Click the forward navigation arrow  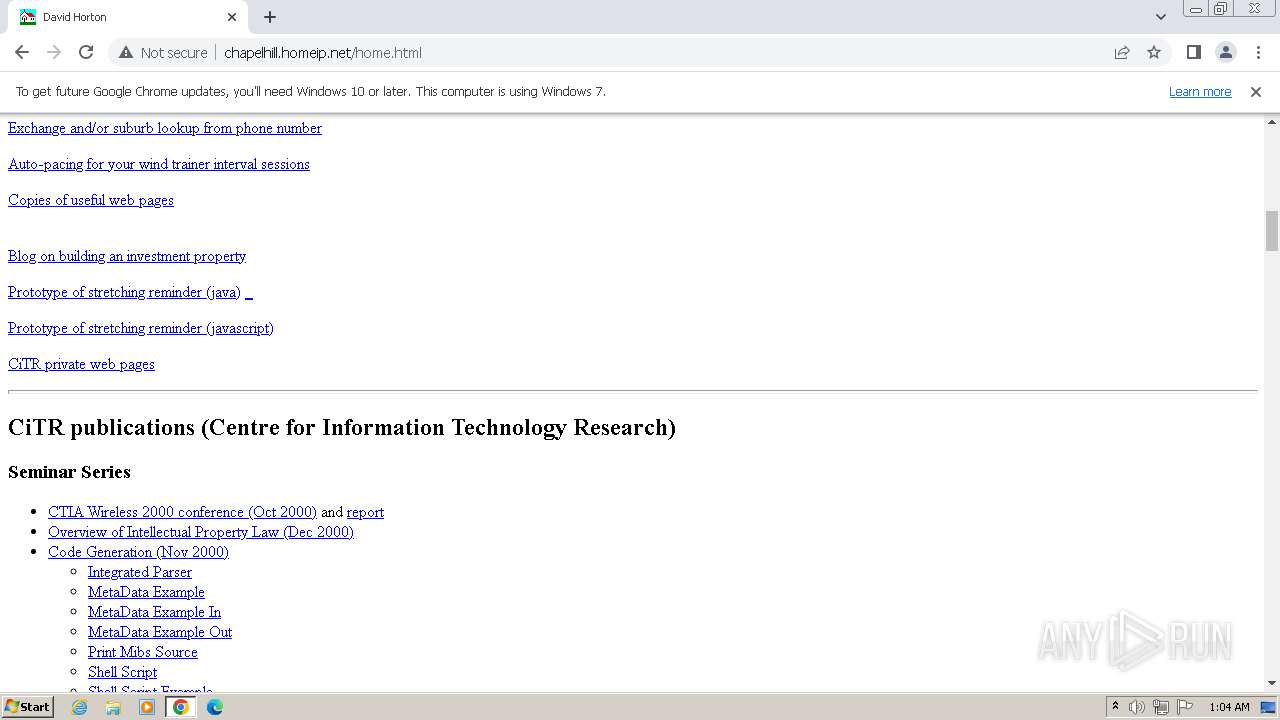point(54,52)
